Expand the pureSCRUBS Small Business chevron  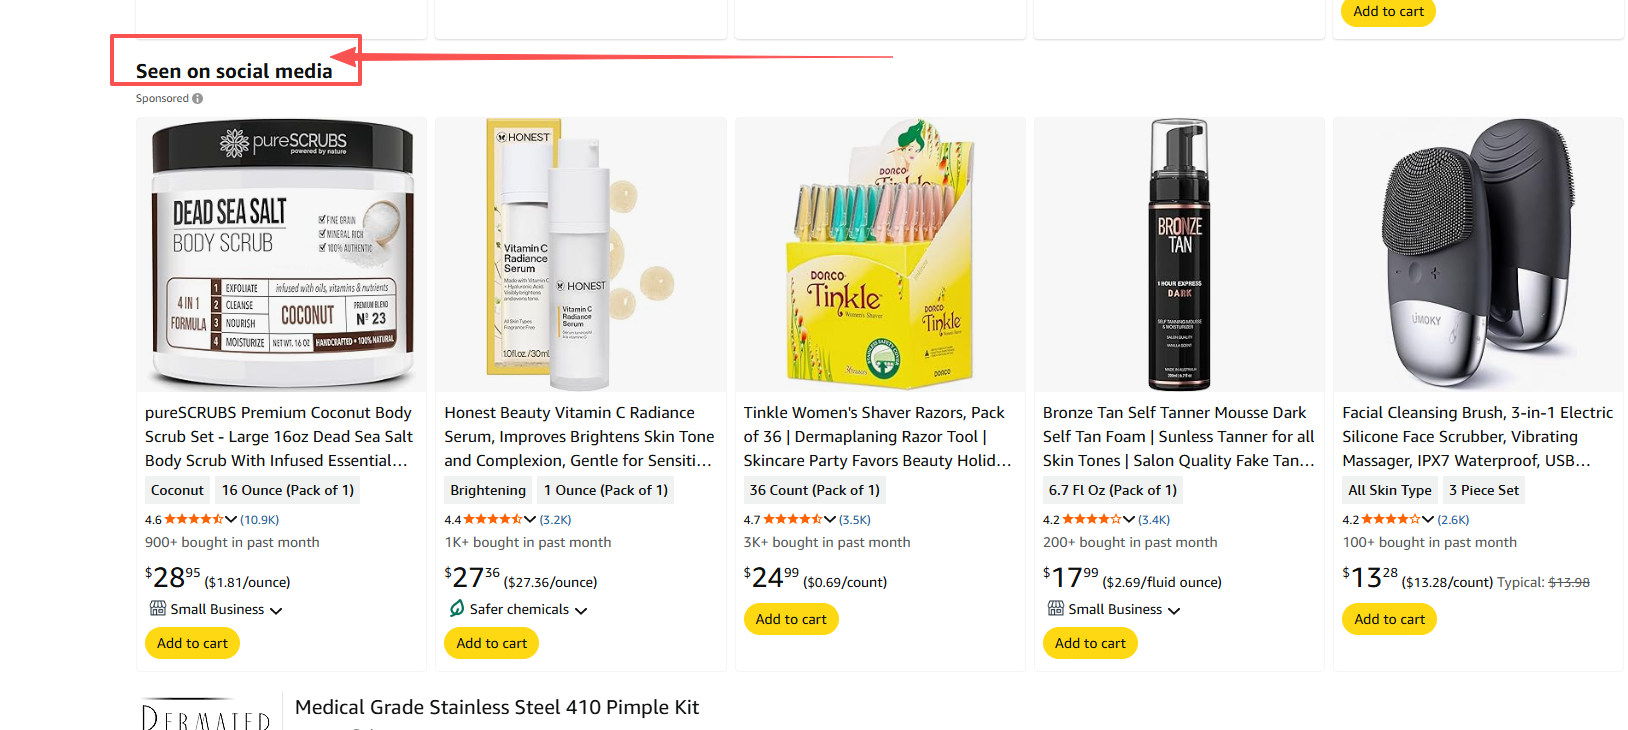(x=276, y=610)
